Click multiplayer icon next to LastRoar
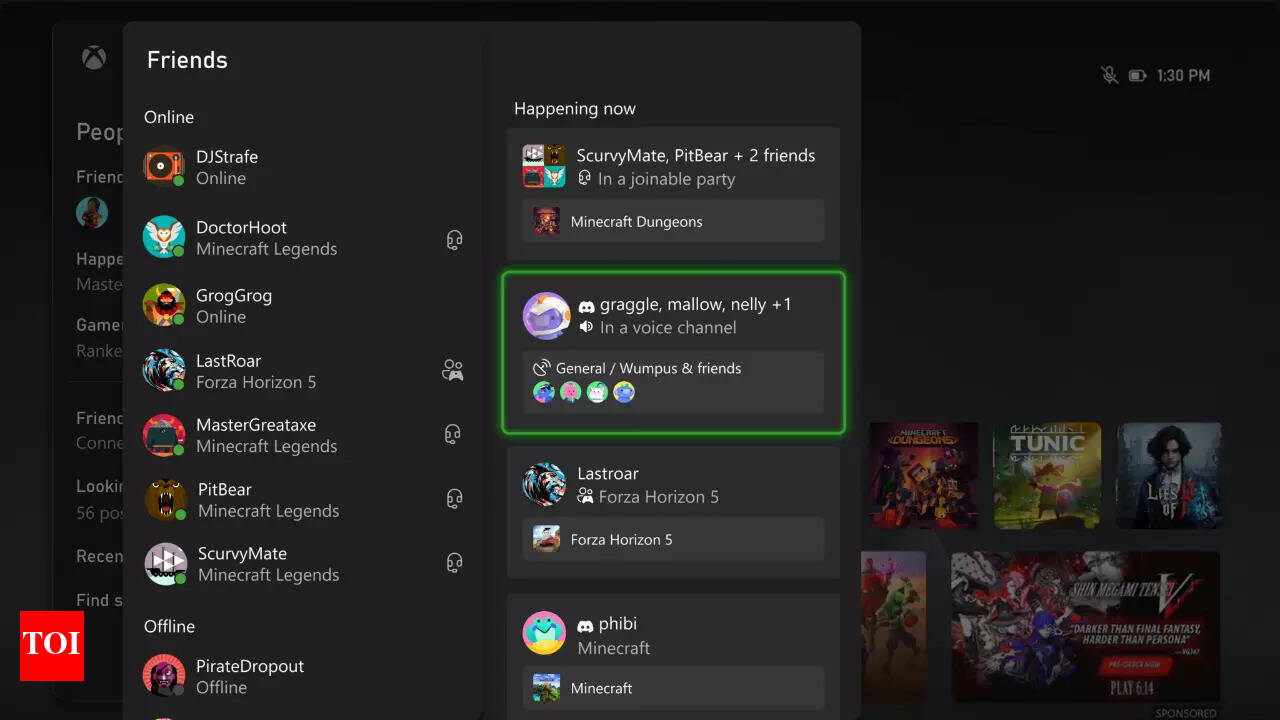Image resolution: width=1280 pixels, height=720 pixels. click(x=453, y=370)
